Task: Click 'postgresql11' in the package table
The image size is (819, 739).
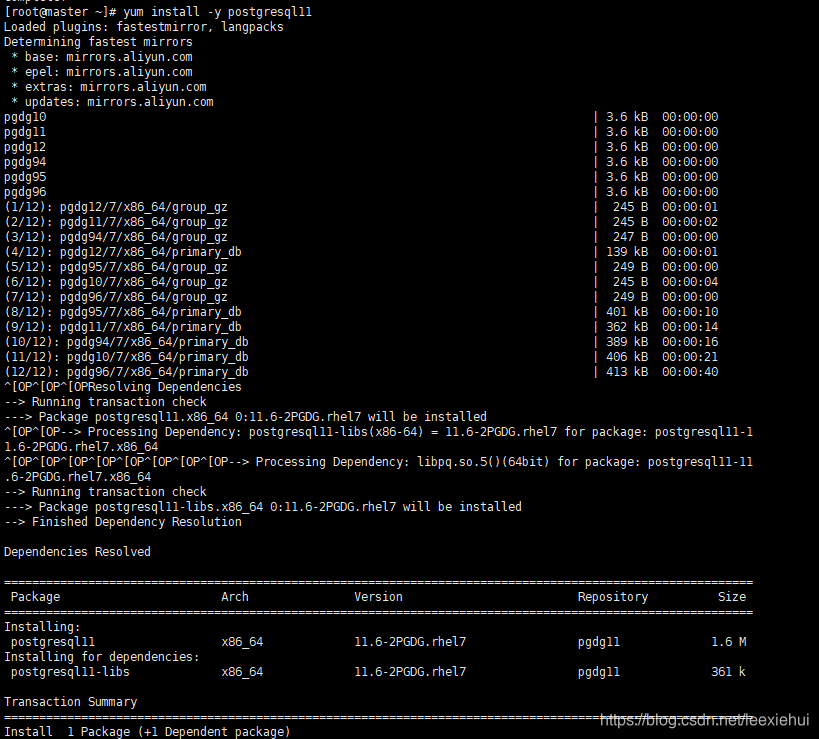Action: [x=53, y=642]
